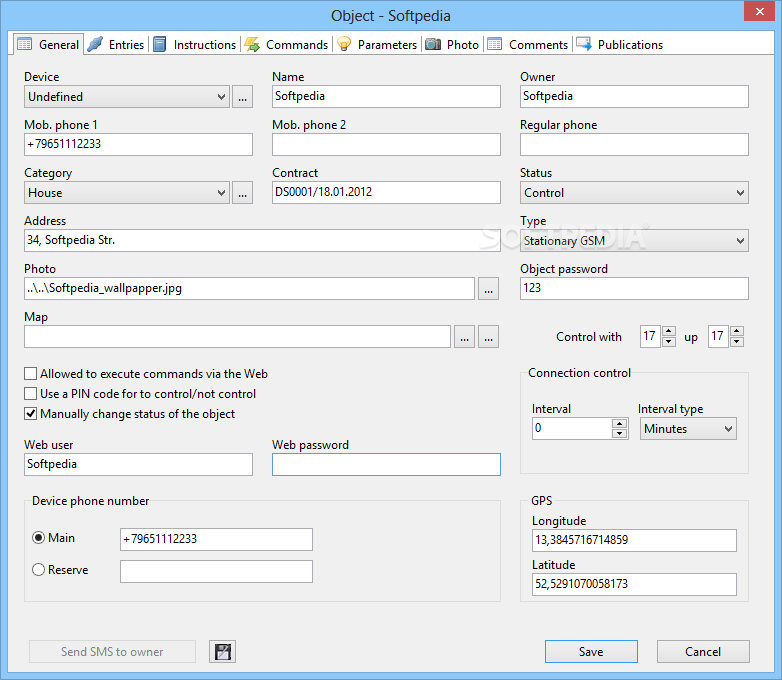Click the floppy disk save icon button
This screenshot has height=680, width=782.
222,652
